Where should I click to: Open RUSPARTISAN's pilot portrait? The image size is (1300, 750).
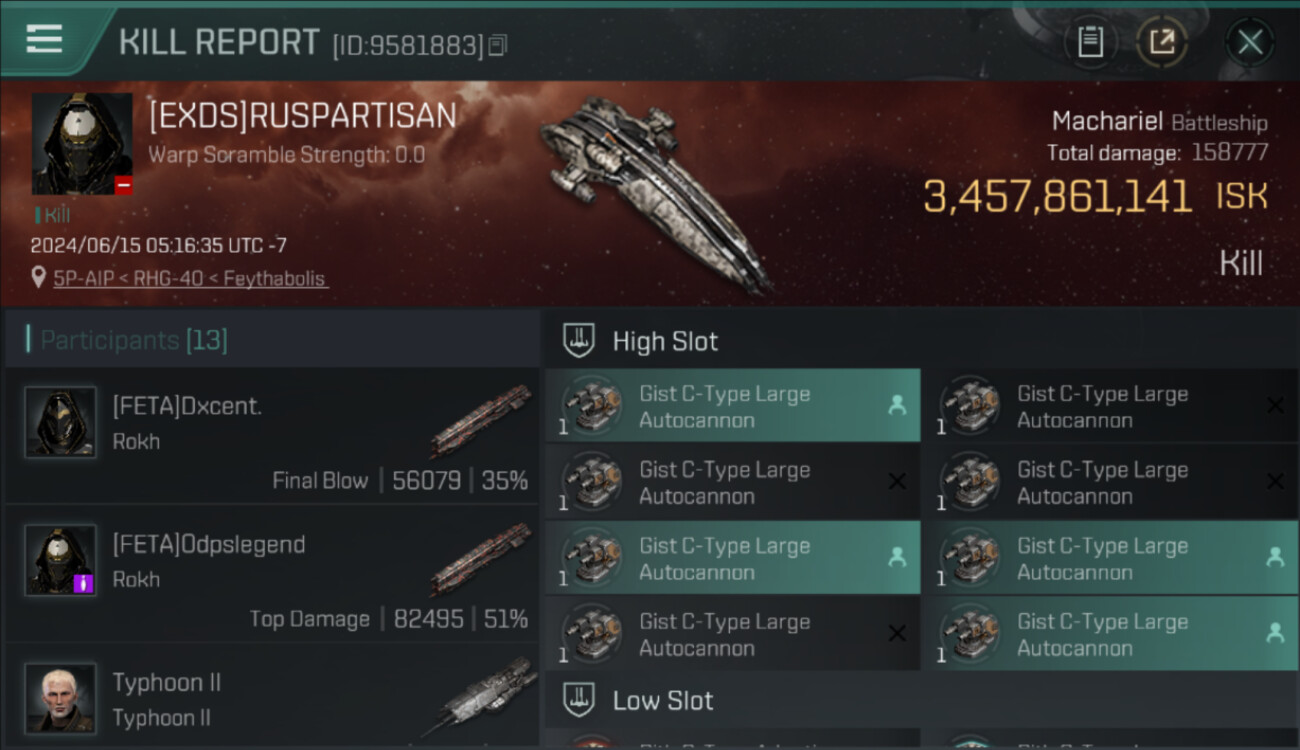(82, 144)
